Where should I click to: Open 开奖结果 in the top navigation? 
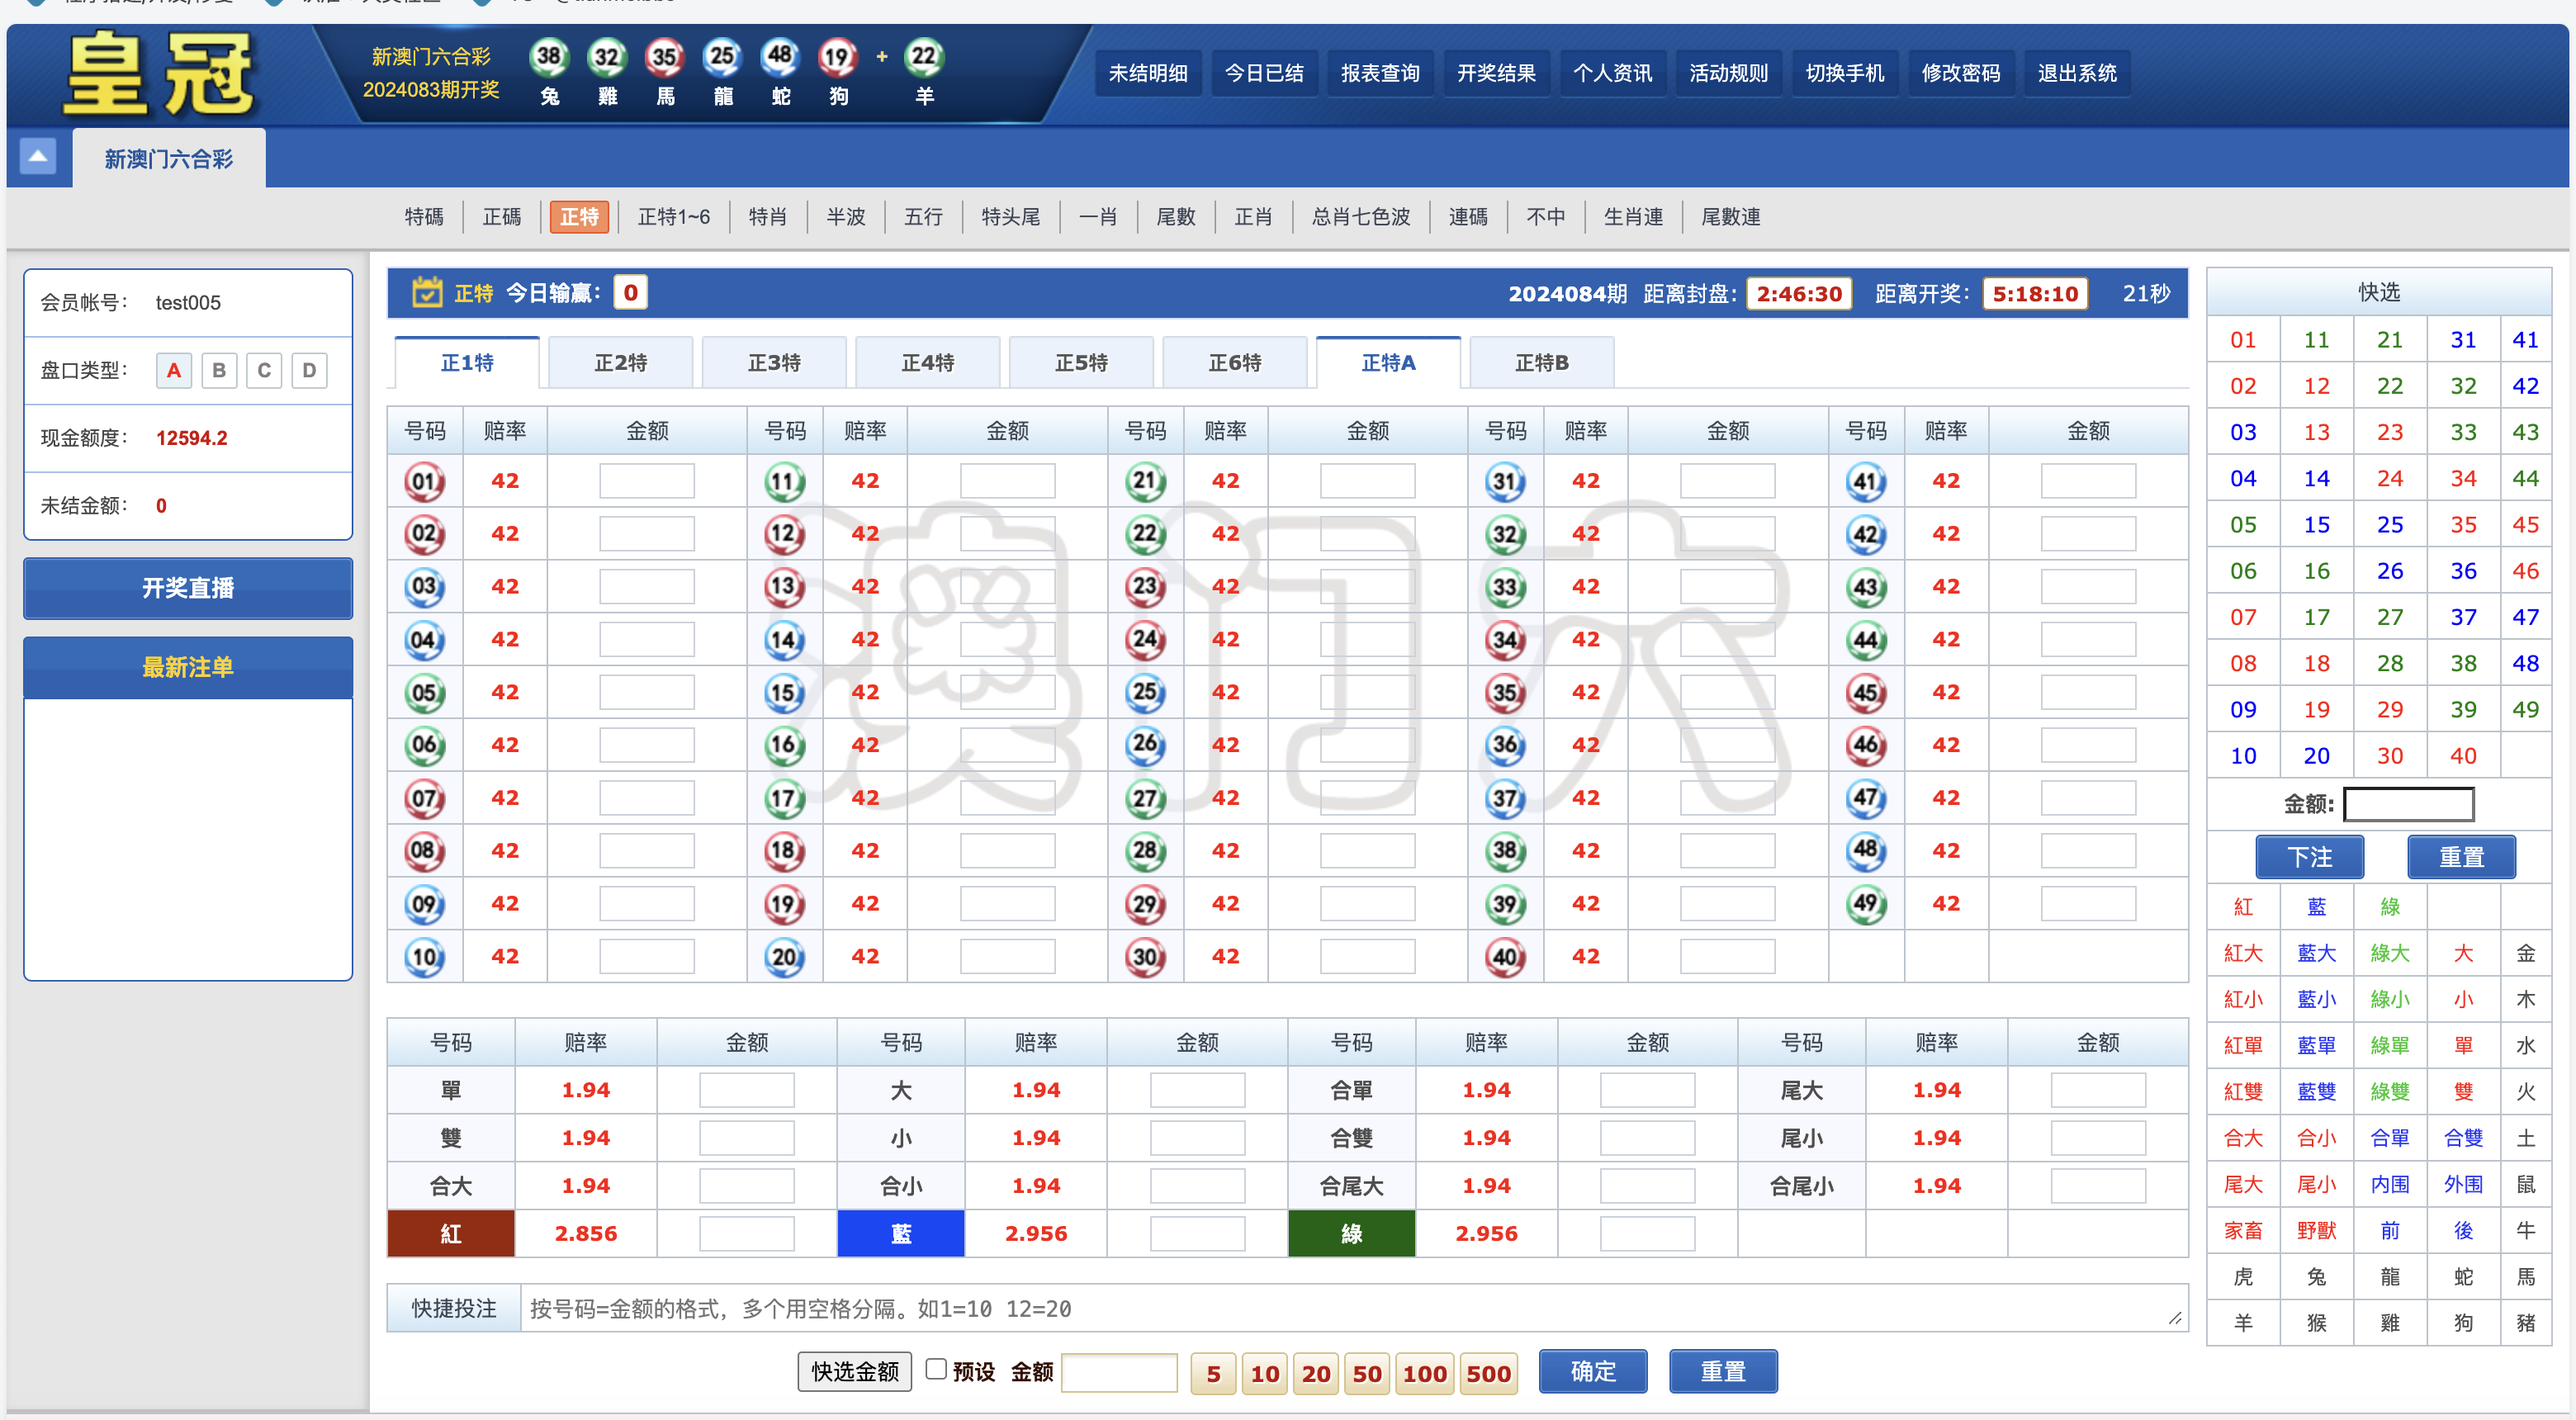(1495, 73)
